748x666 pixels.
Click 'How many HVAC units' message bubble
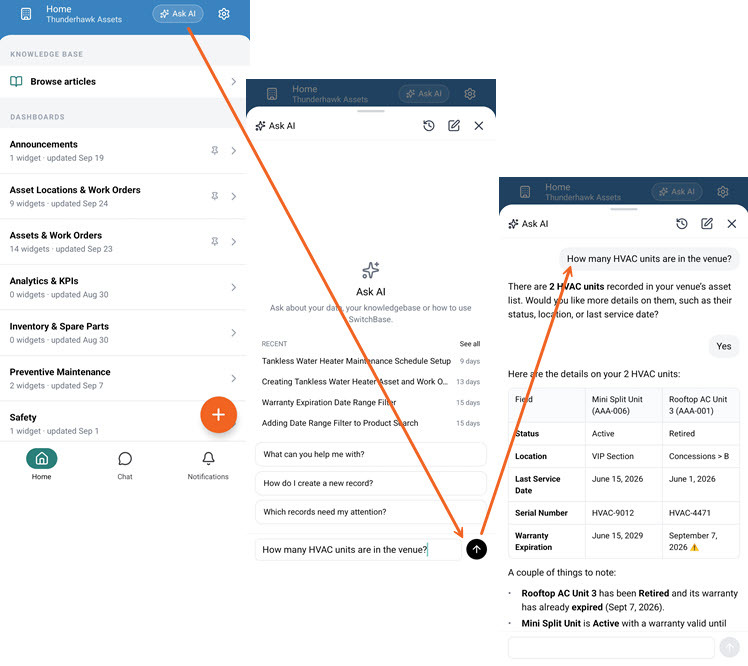click(649, 259)
